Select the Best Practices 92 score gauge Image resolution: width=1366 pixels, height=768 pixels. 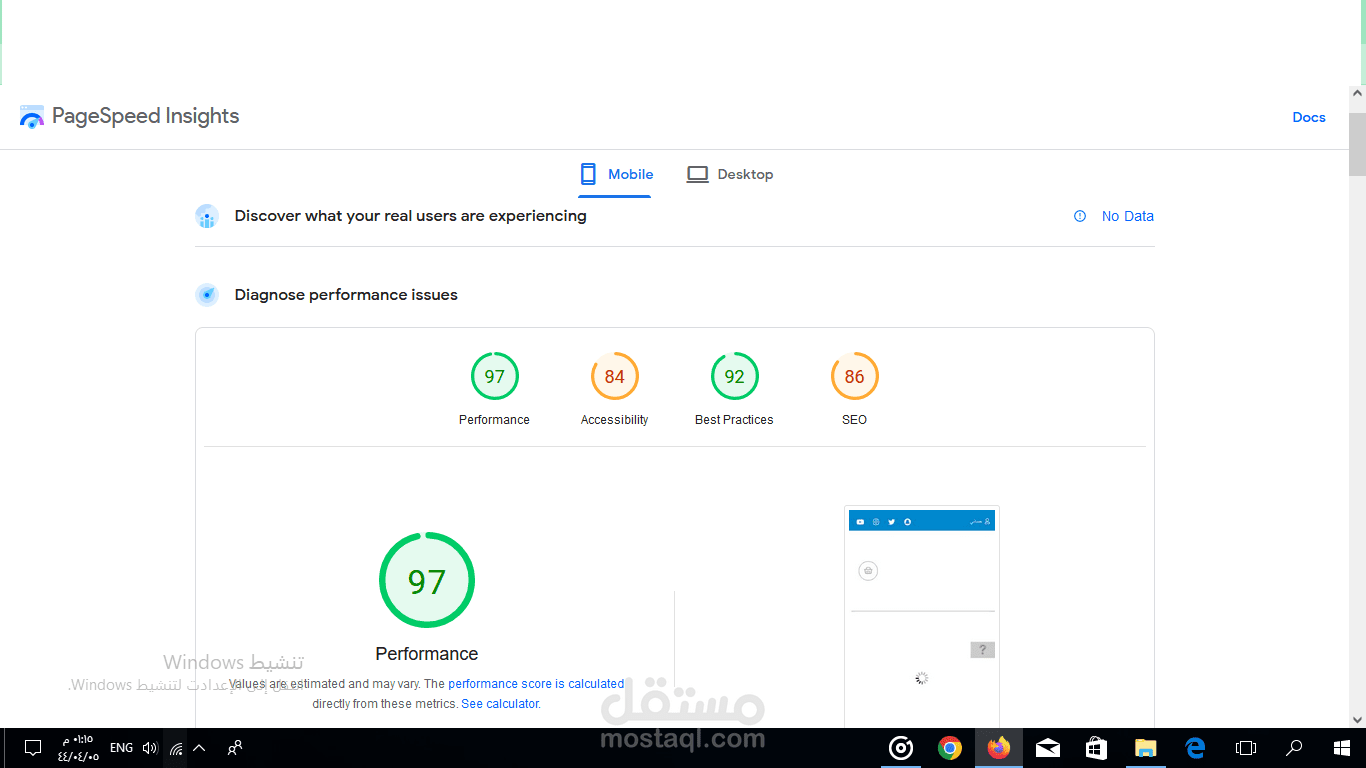click(x=735, y=376)
